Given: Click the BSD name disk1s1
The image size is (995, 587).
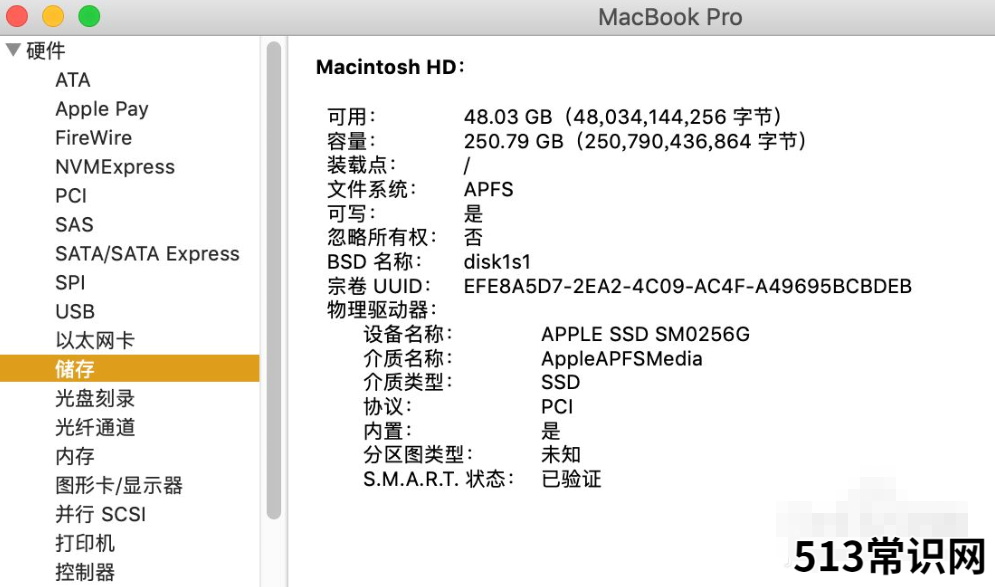Looking at the screenshot, I should (497, 261).
